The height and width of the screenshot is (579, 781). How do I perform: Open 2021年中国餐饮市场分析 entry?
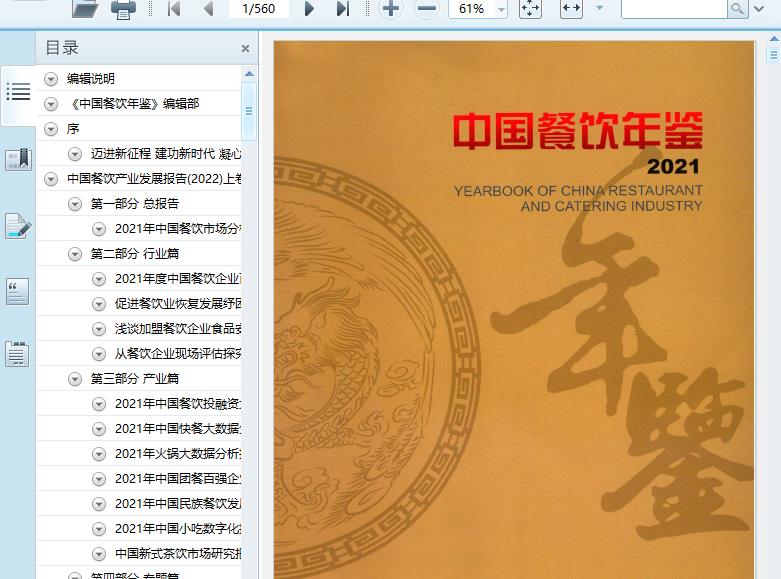[x=178, y=229]
